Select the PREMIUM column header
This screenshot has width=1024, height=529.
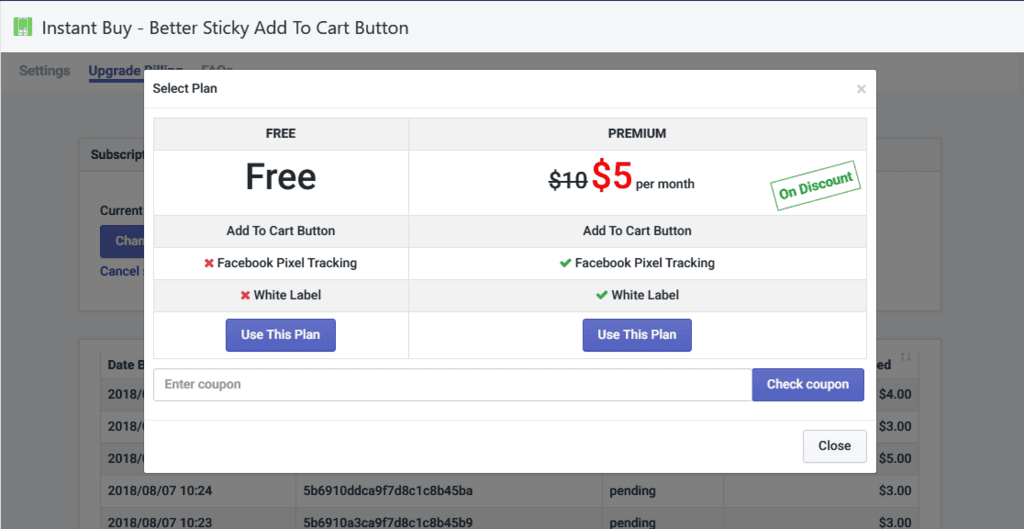click(637, 134)
